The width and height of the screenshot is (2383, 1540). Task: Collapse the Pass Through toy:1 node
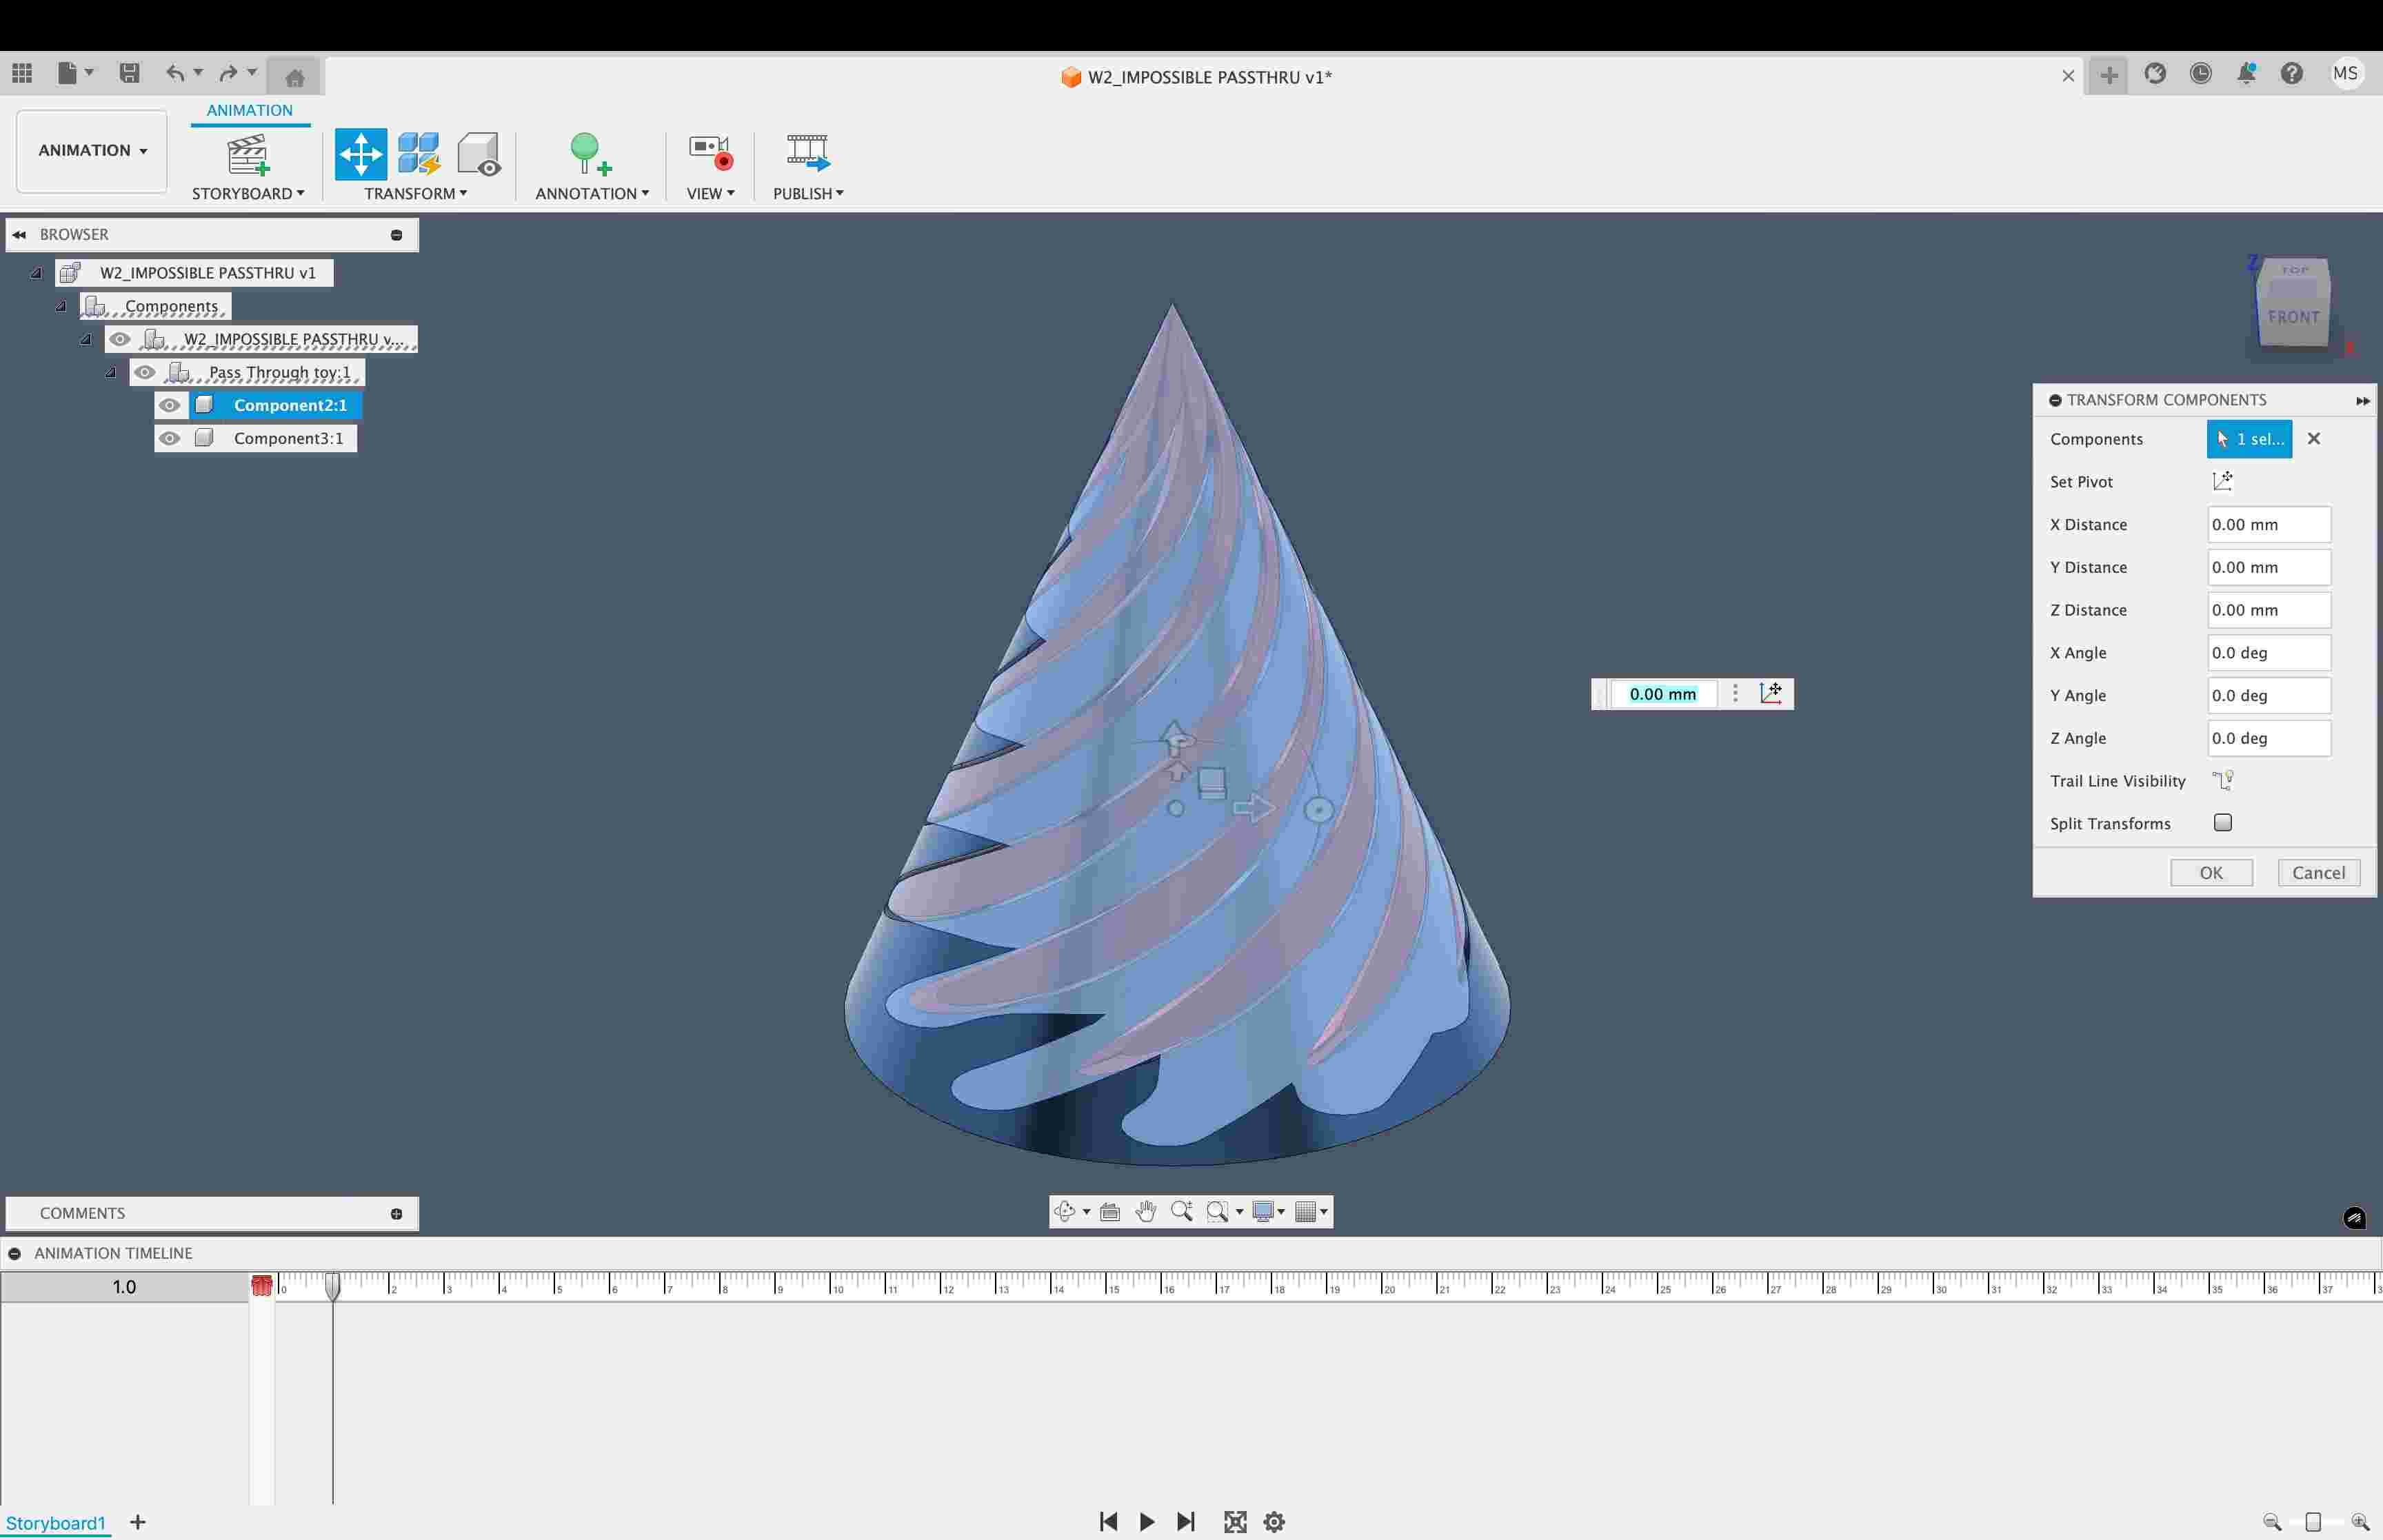click(x=110, y=372)
